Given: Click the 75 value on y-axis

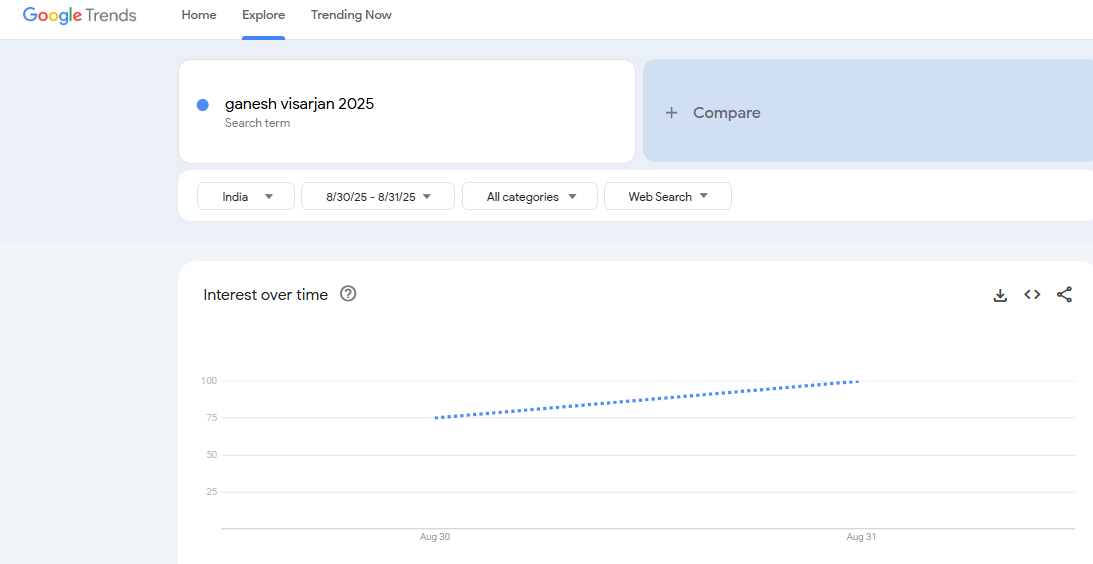Looking at the screenshot, I should [x=212, y=418].
